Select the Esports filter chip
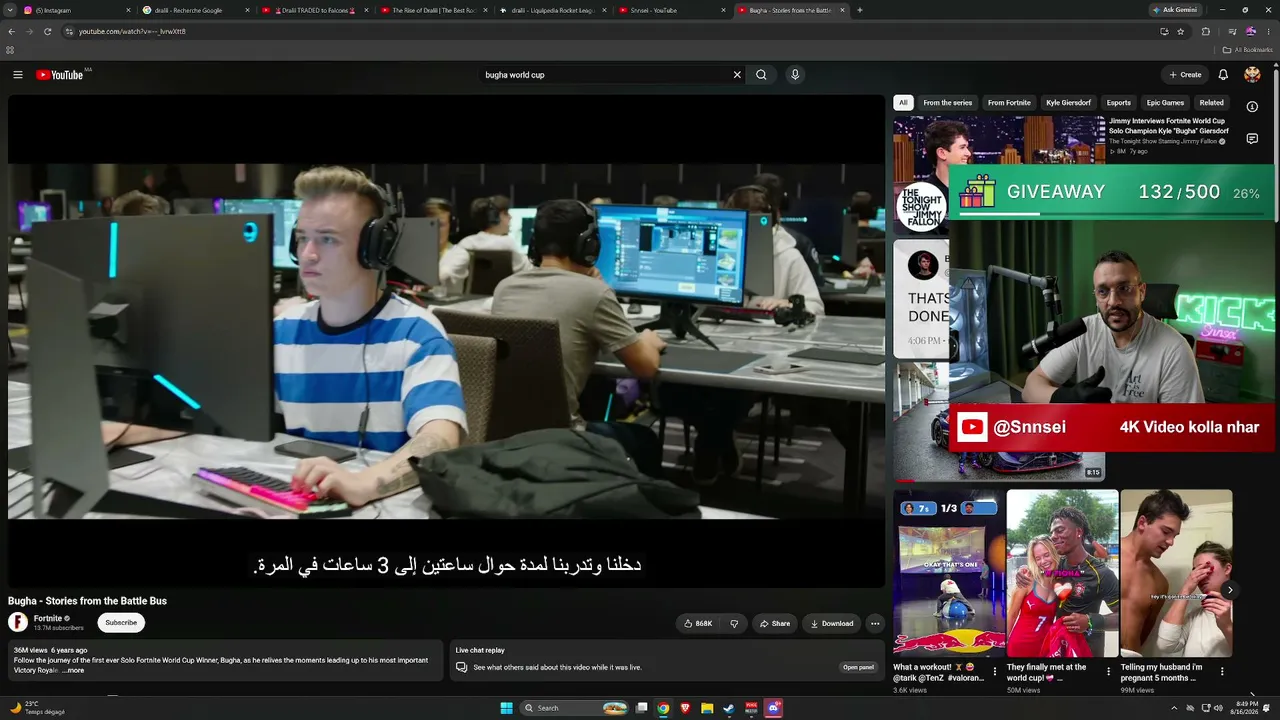 [x=1119, y=103]
